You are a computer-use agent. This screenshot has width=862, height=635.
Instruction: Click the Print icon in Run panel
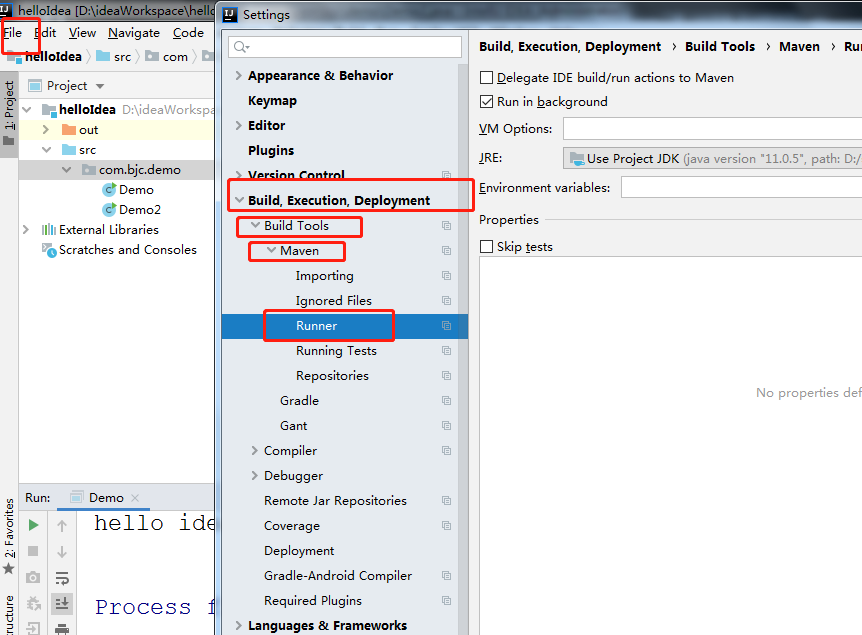tap(62, 628)
